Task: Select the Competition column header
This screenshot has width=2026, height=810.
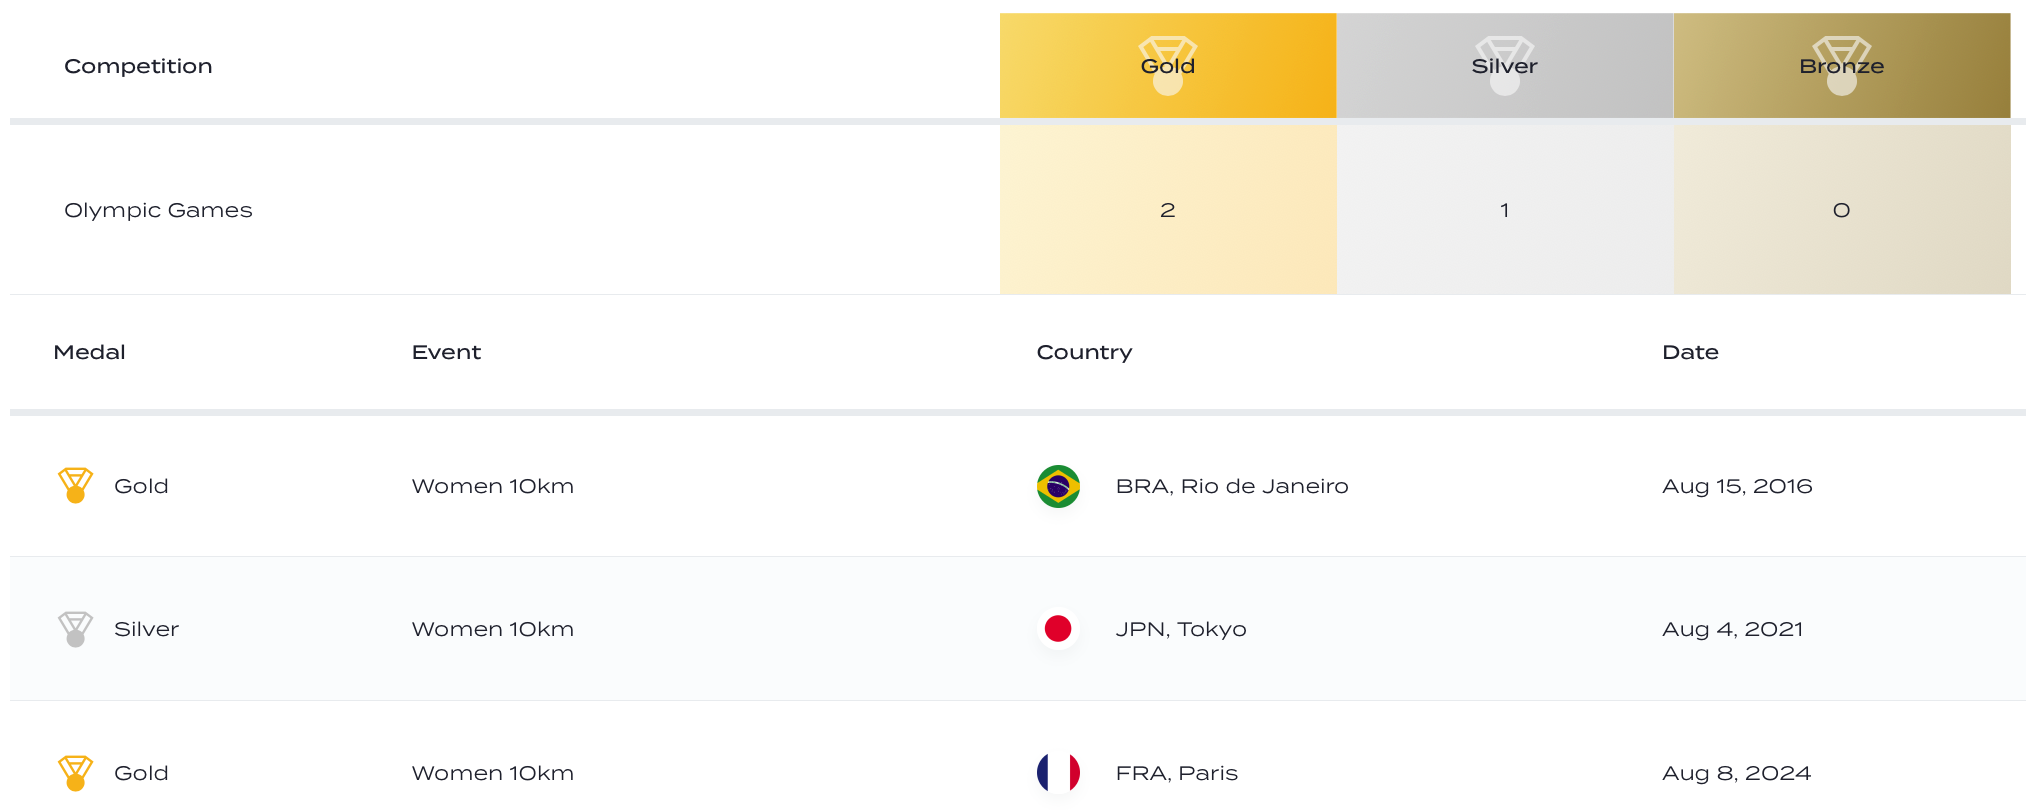Action: click(138, 66)
